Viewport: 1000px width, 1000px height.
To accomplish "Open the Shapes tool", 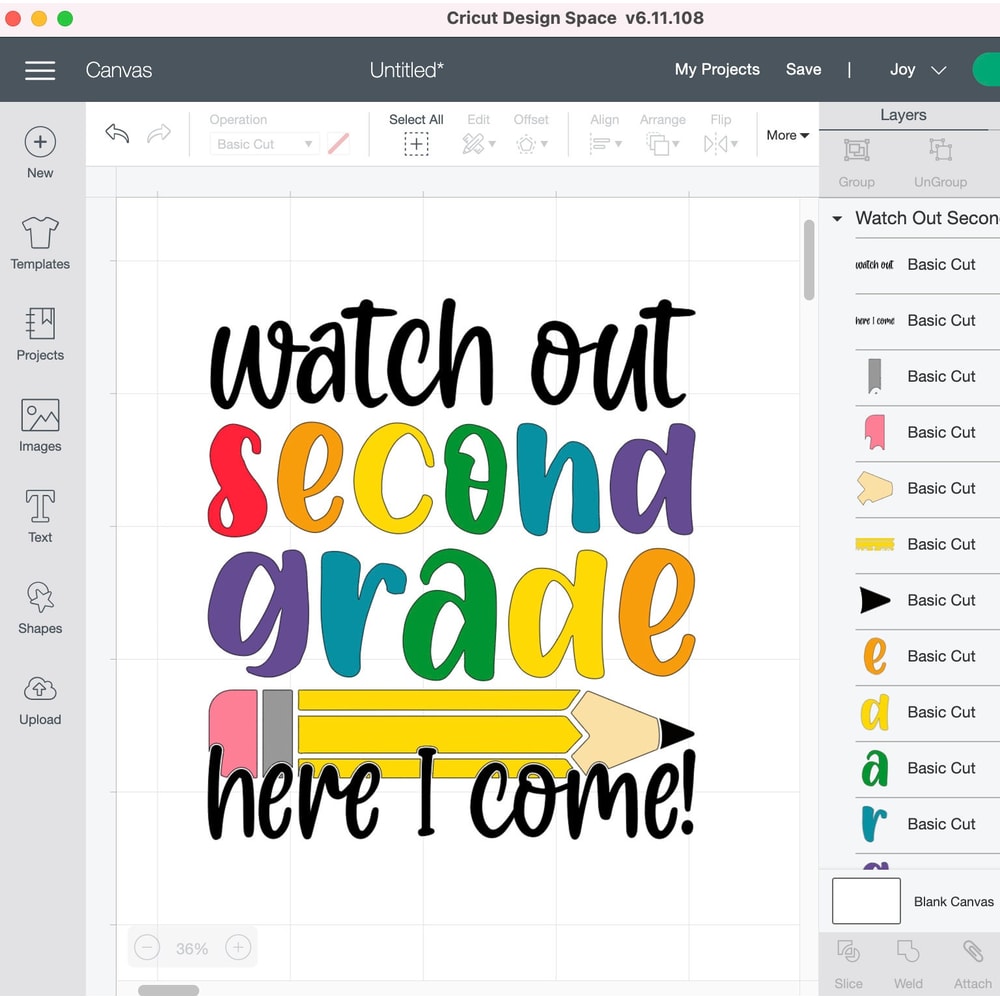I will point(40,604).
